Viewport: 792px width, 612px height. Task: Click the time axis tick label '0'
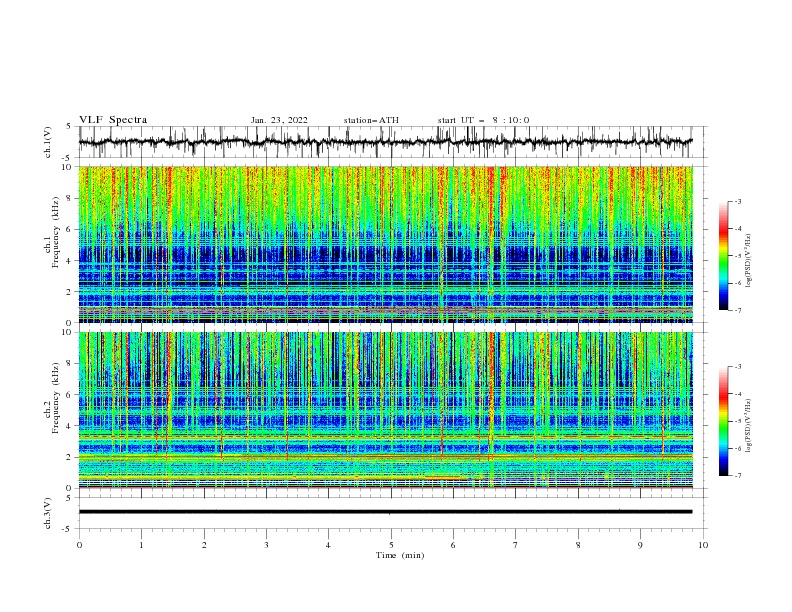79,545
